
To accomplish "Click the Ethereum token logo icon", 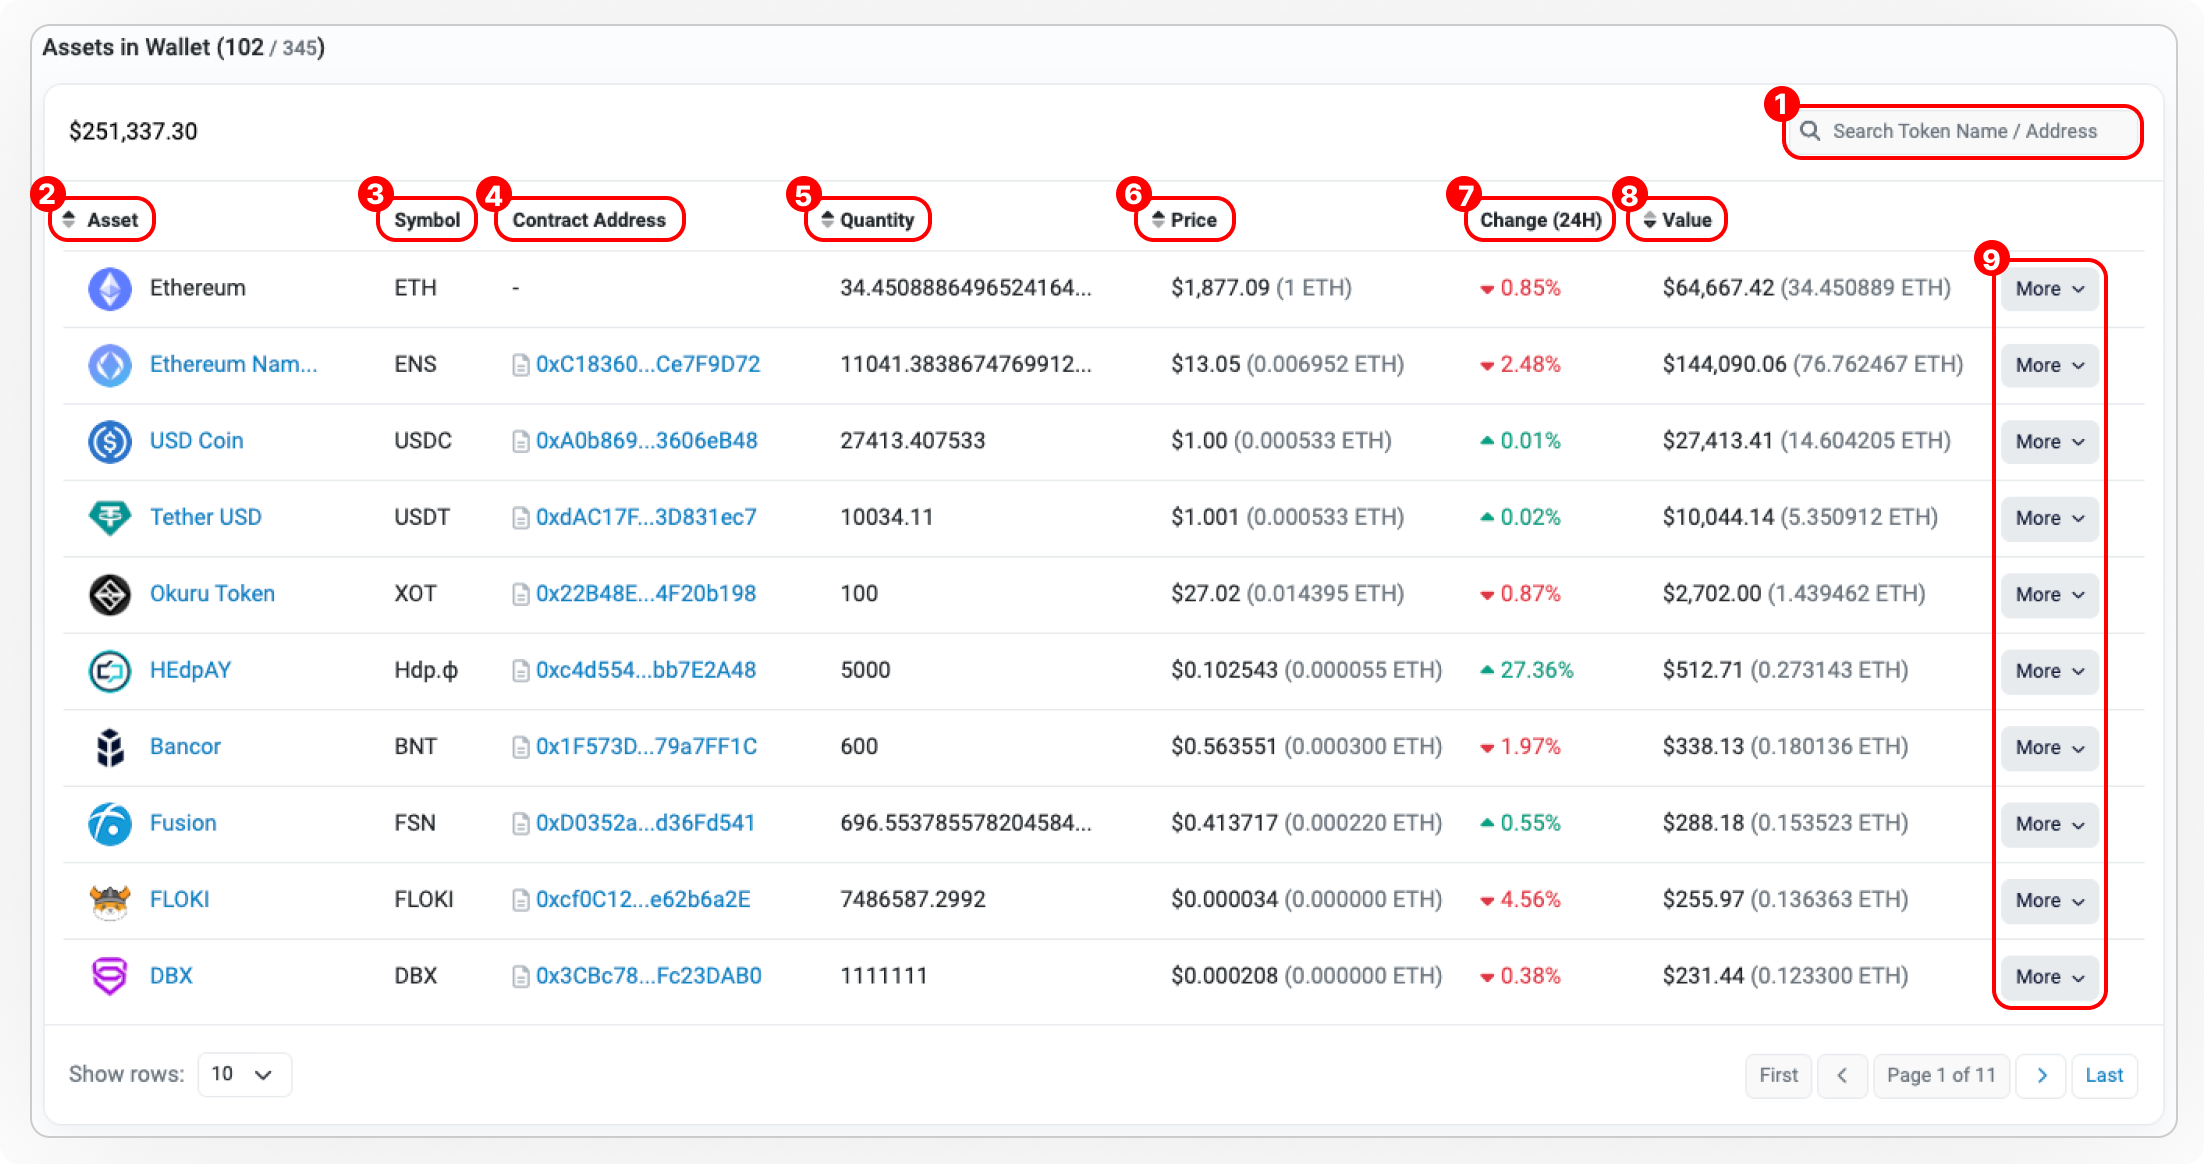I will [110, 289].
